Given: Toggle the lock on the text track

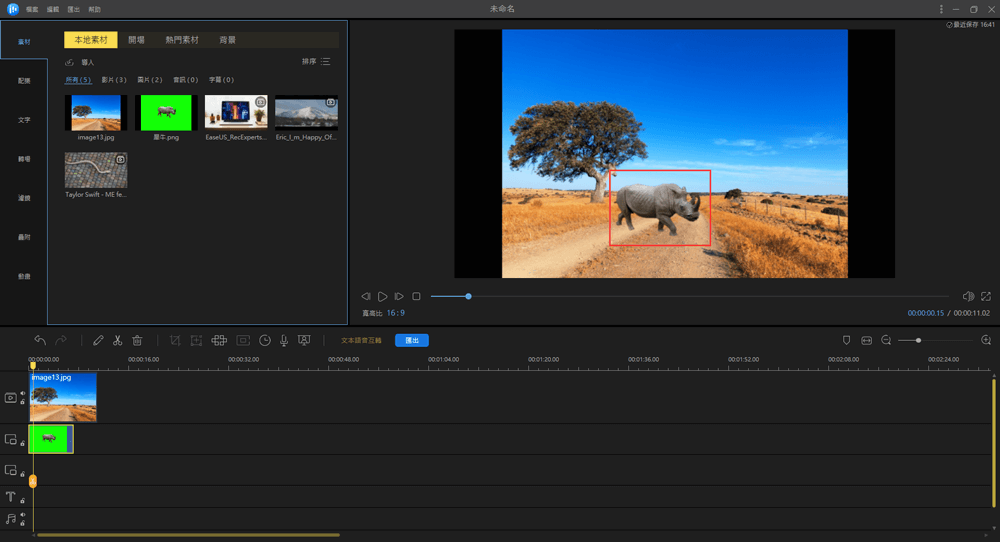Looking at the screenshot, I should click(22, 500).
